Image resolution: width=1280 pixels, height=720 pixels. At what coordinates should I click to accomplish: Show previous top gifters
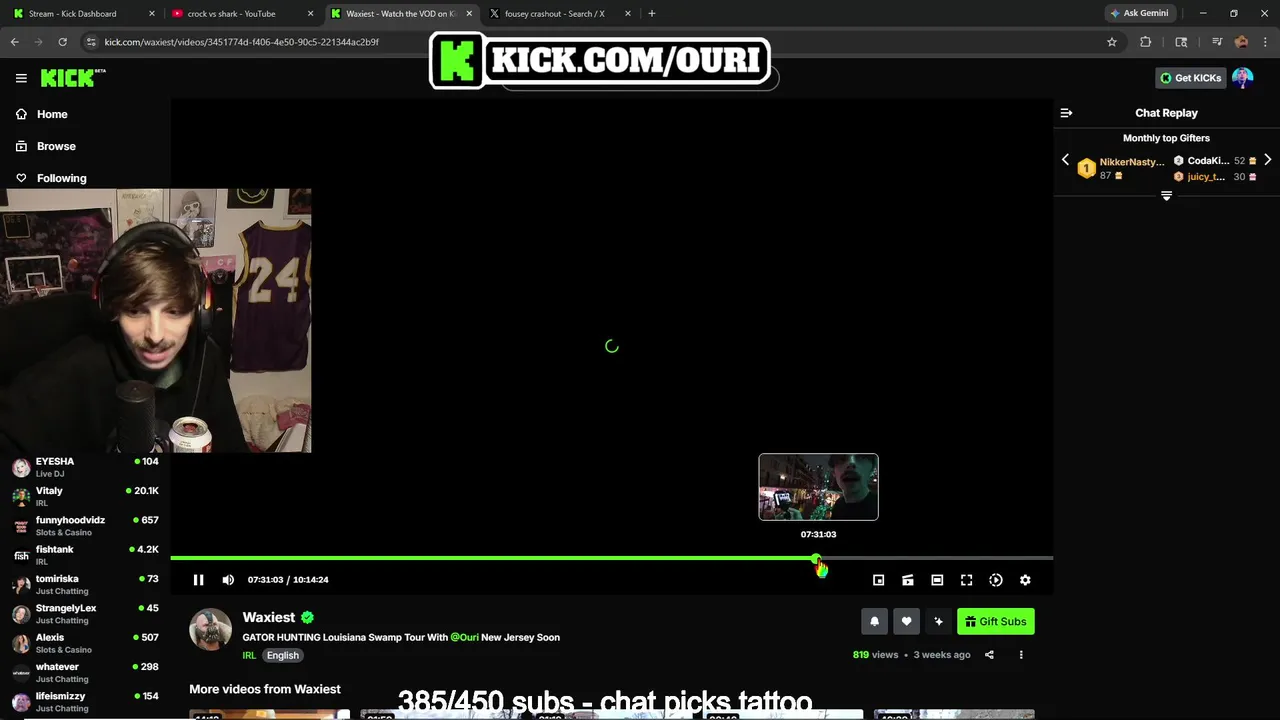(x=1065, y=160)
